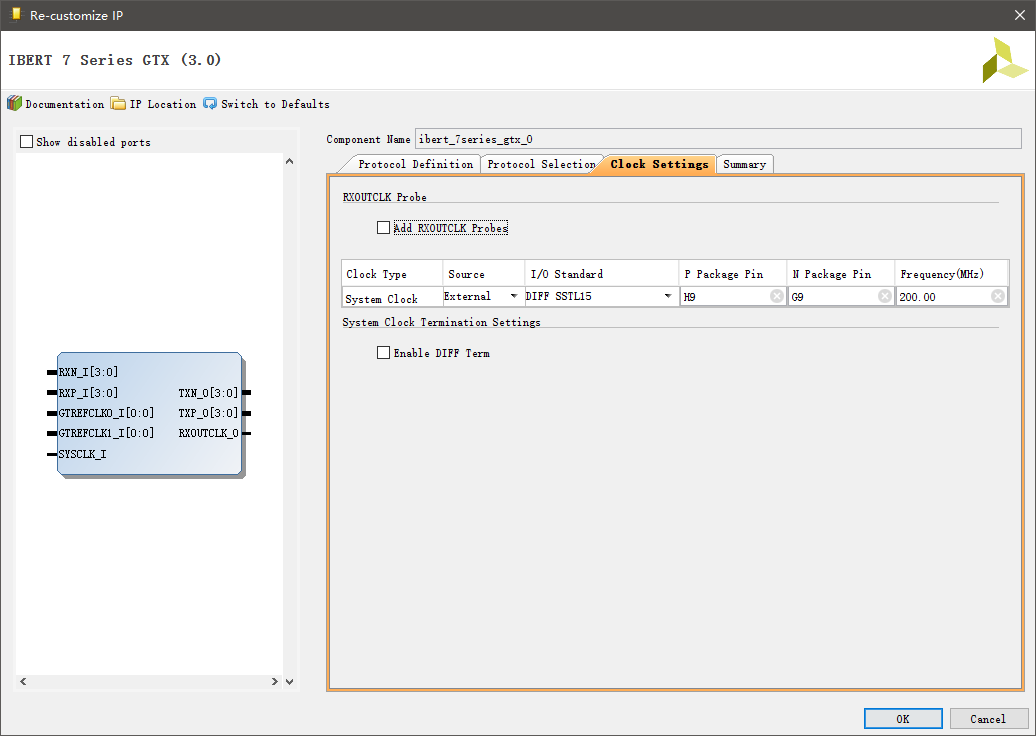
Task: Check Enable DIFF Term option
Action: pyautogui.click(x=383, y=353)
